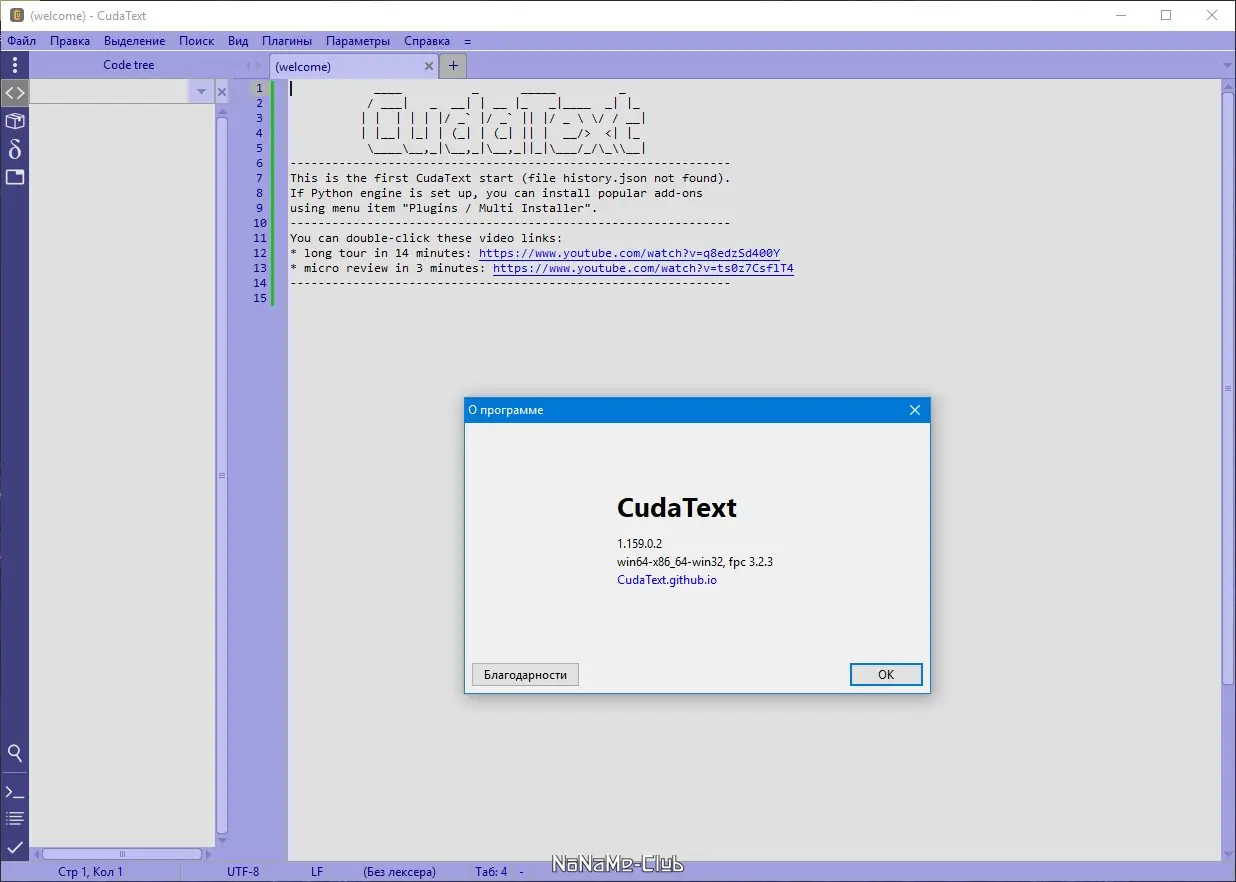Screen dimensions: 1236x882
Task: Open the Project manager box icon
Action: (x=14, y=121)
